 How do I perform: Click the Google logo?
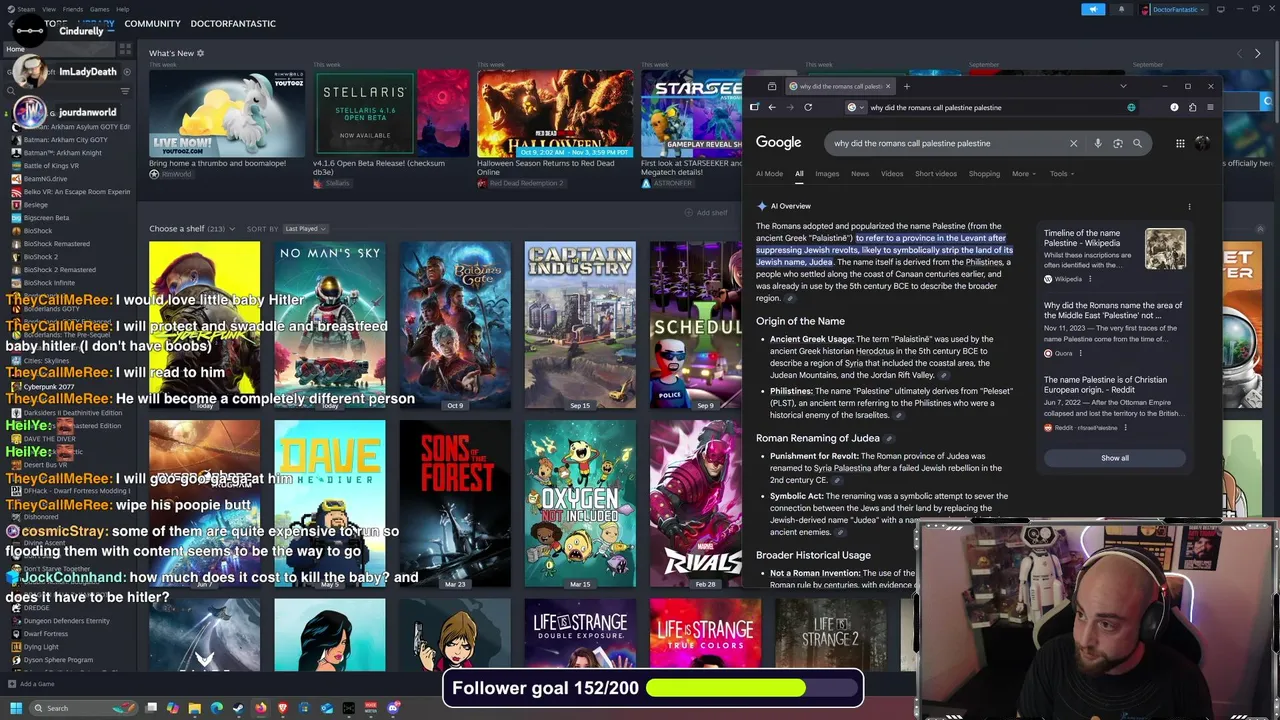click(778, 143)
